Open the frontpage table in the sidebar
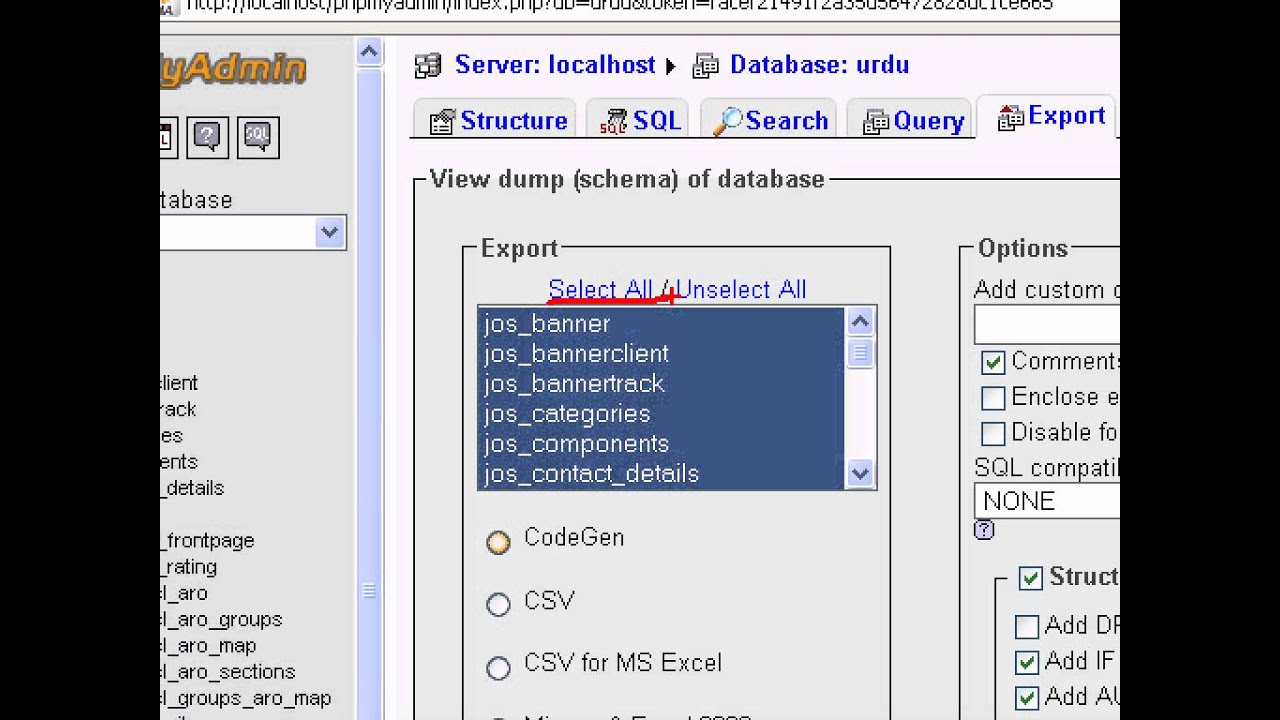This screenshot has width=1280, height=720. 208,541
